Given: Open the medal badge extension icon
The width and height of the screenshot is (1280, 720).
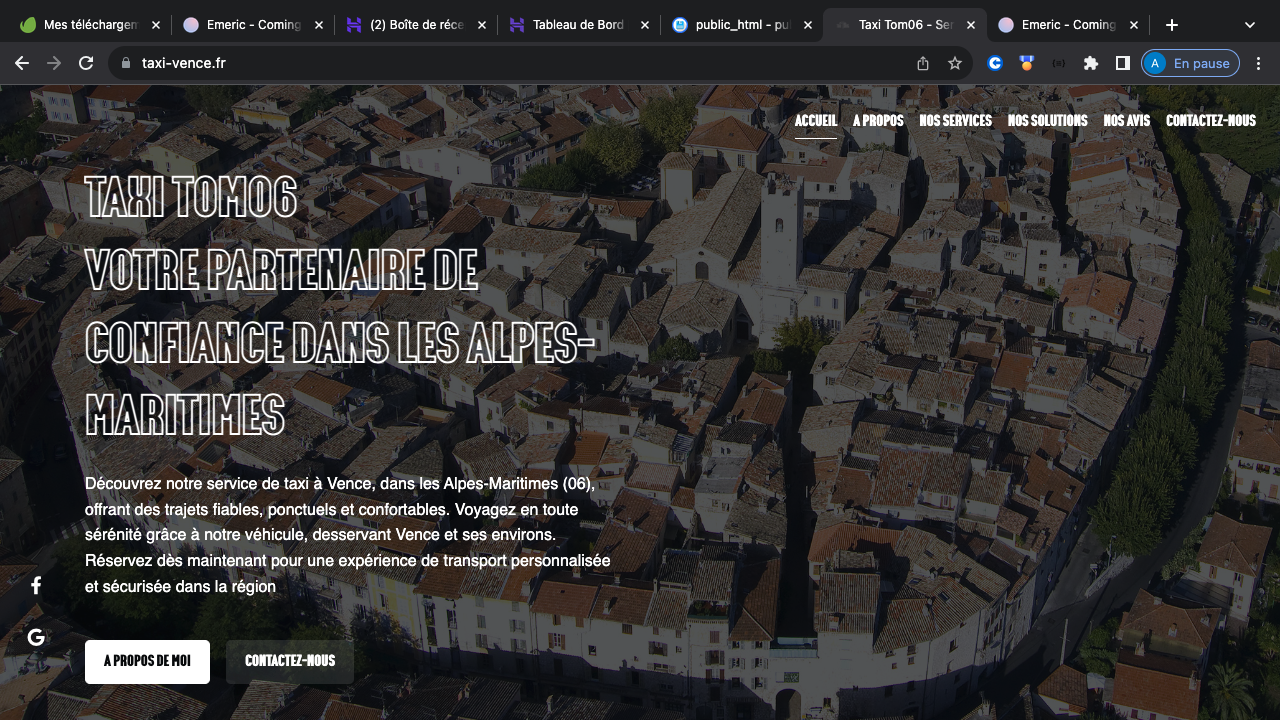Looking at the screenshot, I should (1027, 63).
